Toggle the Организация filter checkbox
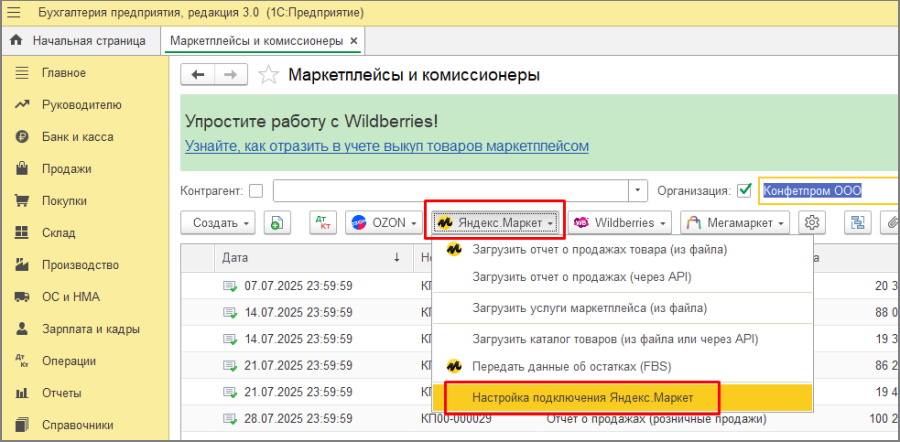 pos(744,191)
